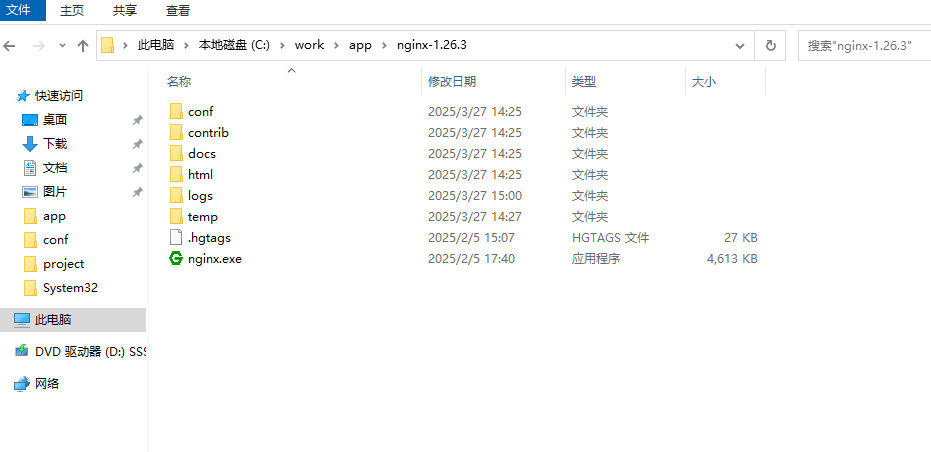Click the address bar folder icon
The image size is (931, 452).
(107, 45)
